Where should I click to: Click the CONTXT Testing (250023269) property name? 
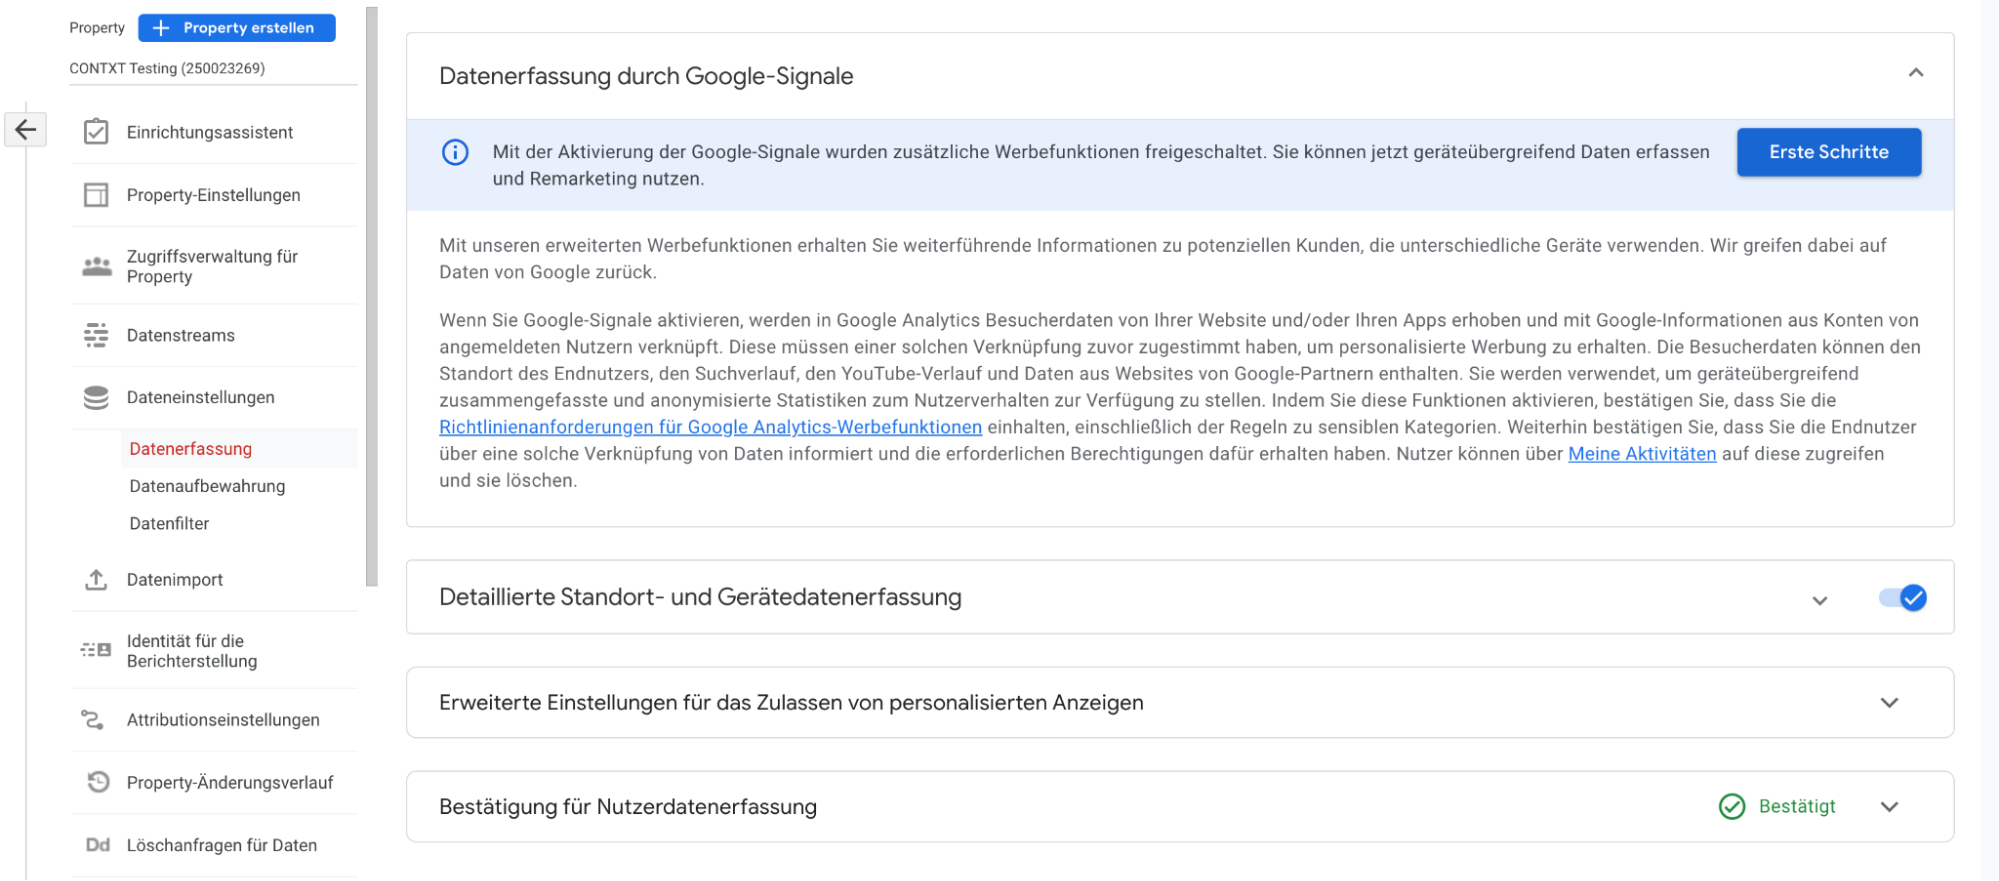pyautogui.click(x=167, y=68)
